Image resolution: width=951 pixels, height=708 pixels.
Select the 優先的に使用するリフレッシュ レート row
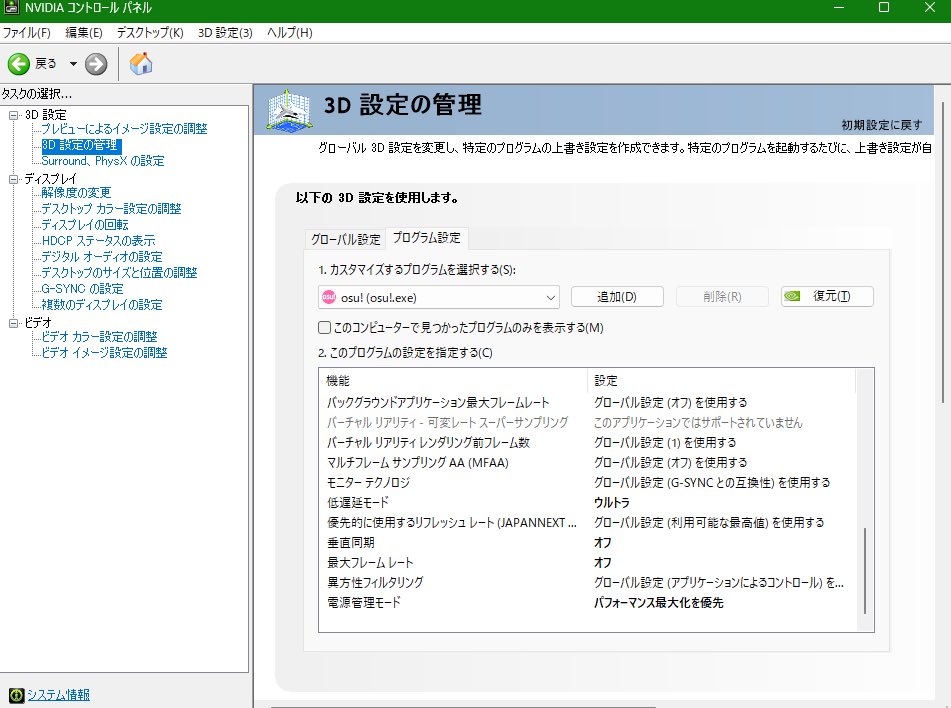click(587, 523)
